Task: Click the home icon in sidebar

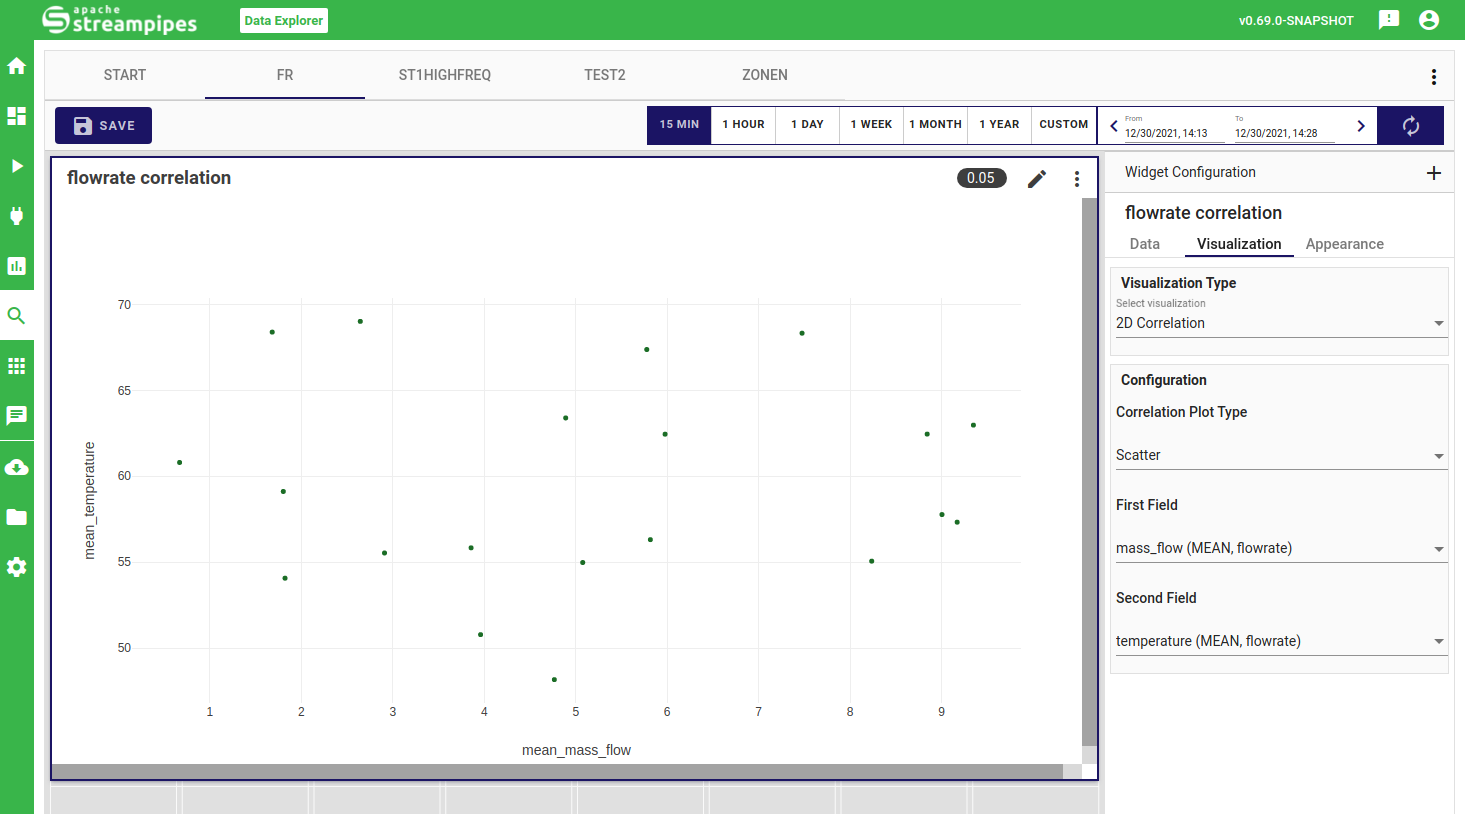Action: click(16, 66)
